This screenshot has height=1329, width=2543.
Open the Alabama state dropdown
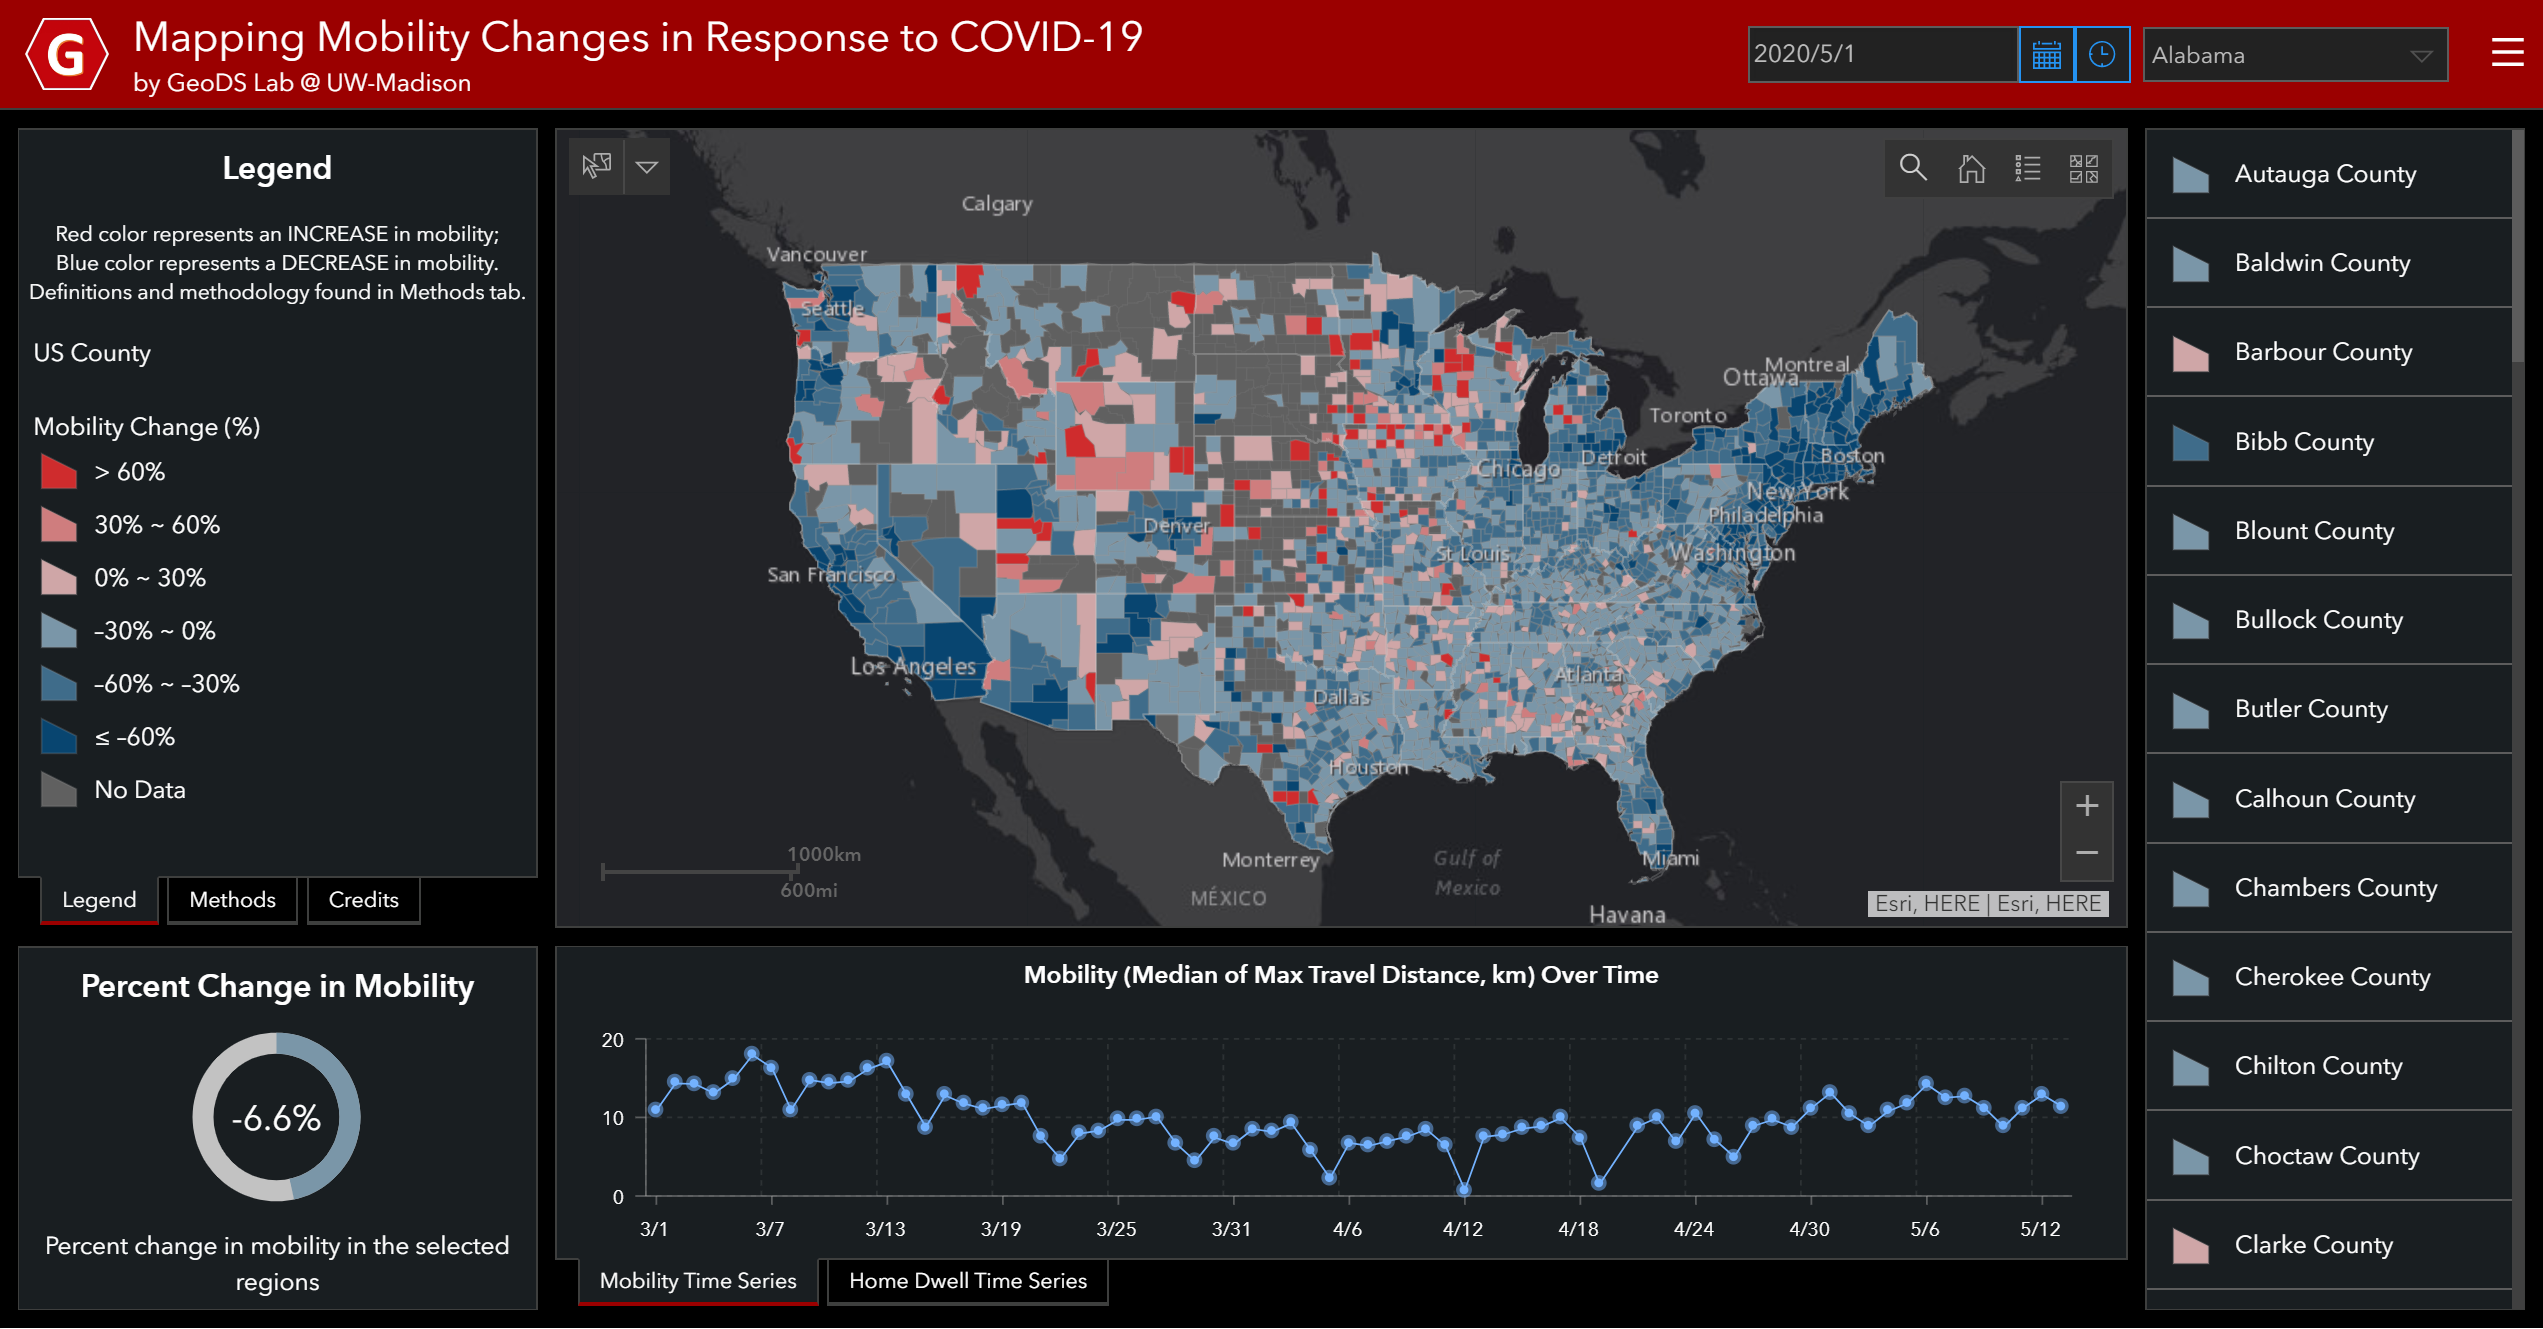tap(2295, 55)
